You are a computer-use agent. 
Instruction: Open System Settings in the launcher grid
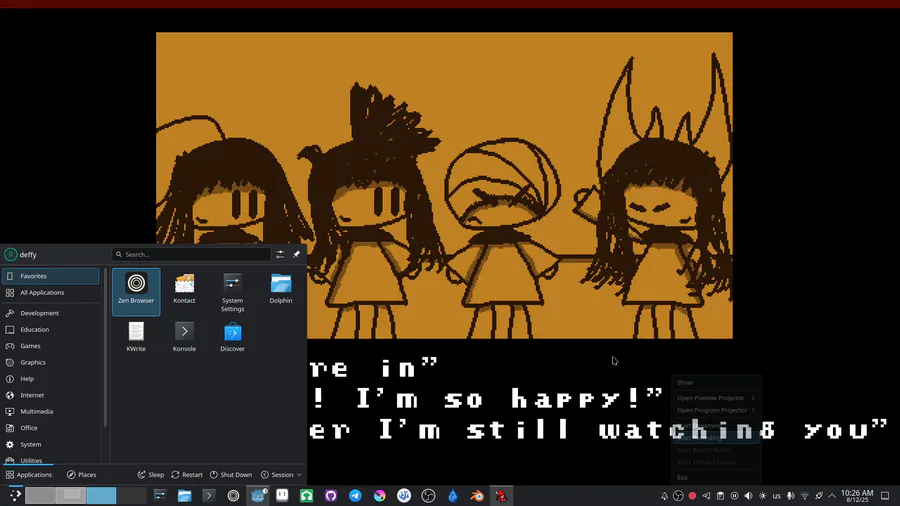pyautogui.click(x=232, y=291)
